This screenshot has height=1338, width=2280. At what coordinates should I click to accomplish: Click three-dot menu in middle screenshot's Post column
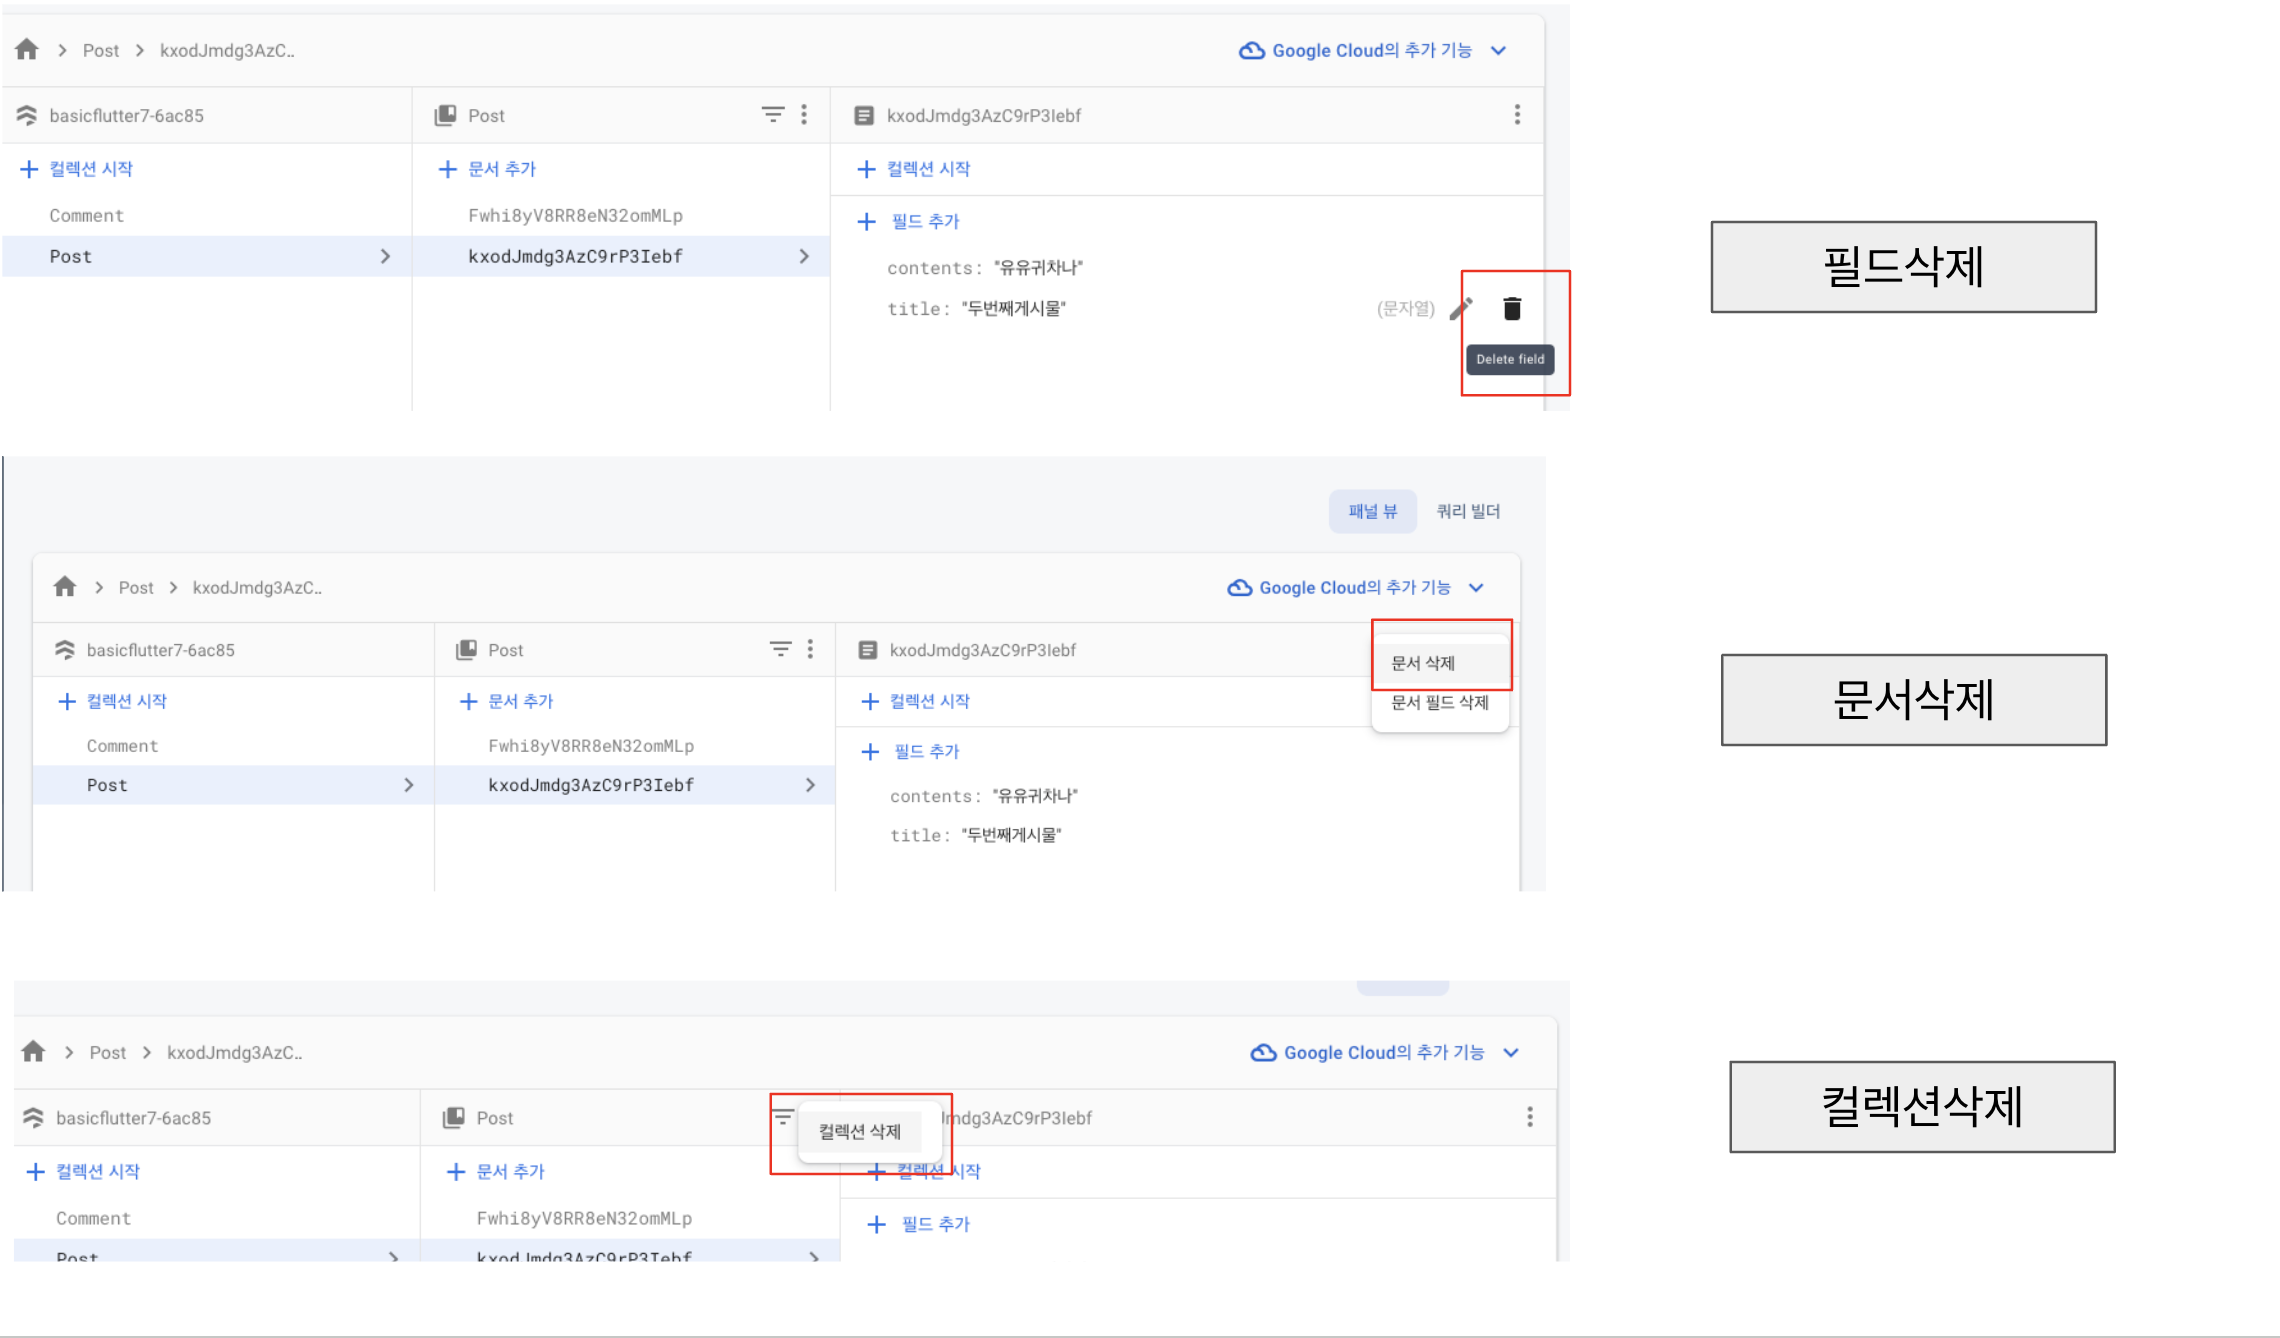(810, 650)
